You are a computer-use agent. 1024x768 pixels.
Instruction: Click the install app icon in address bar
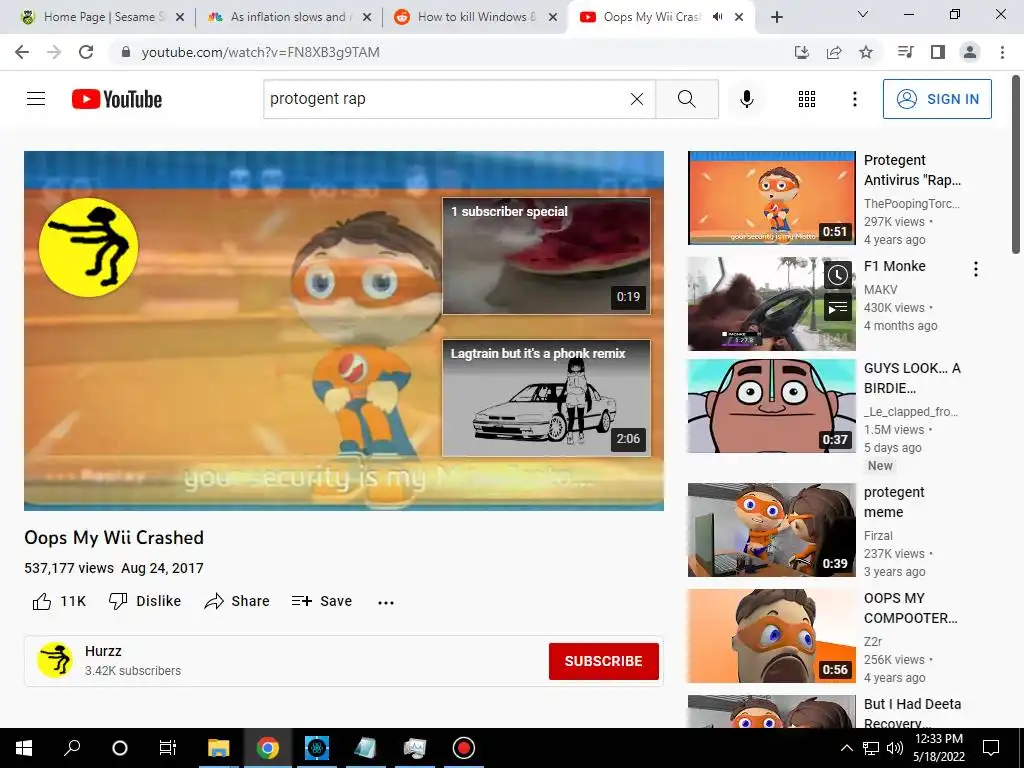click(x=802, y=52)
